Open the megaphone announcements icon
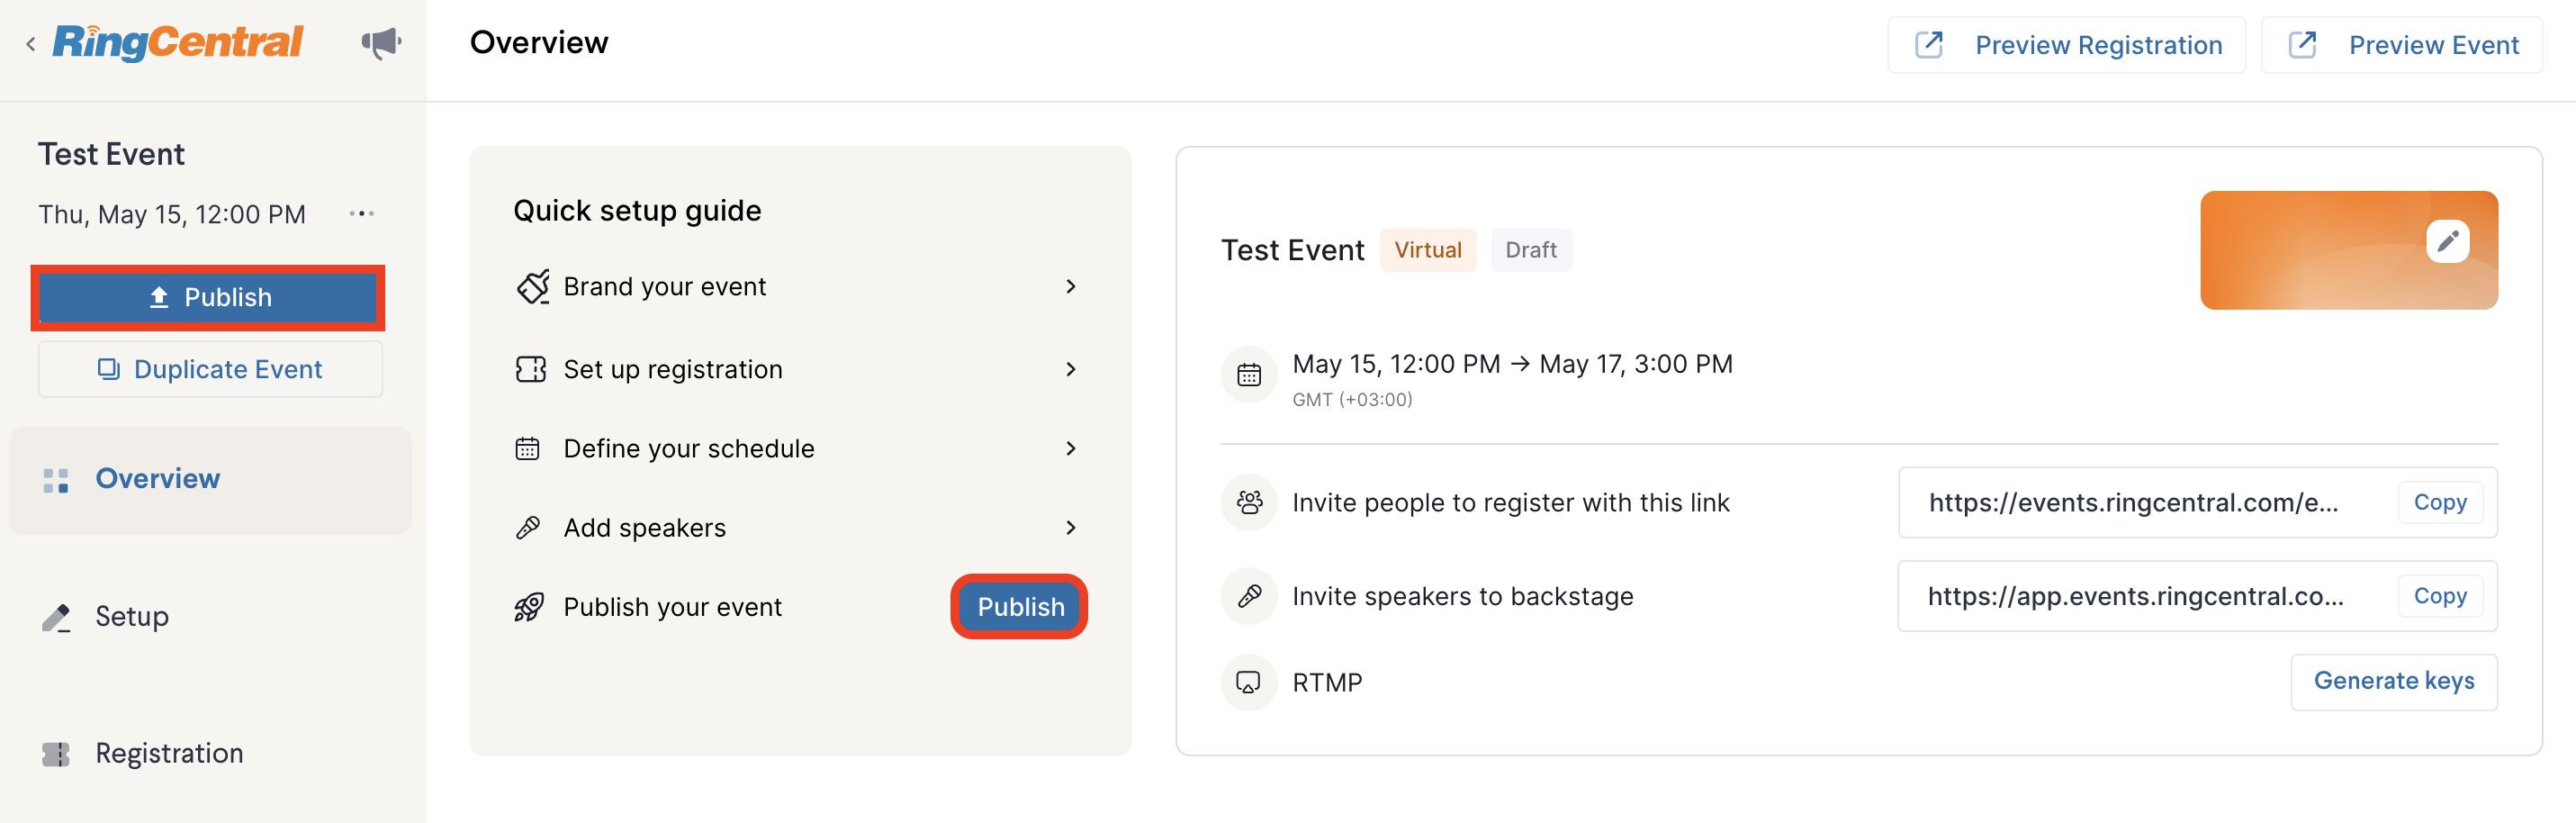Image resolution: width=2576 pixels, height=823 pixels. click(380, 43)
